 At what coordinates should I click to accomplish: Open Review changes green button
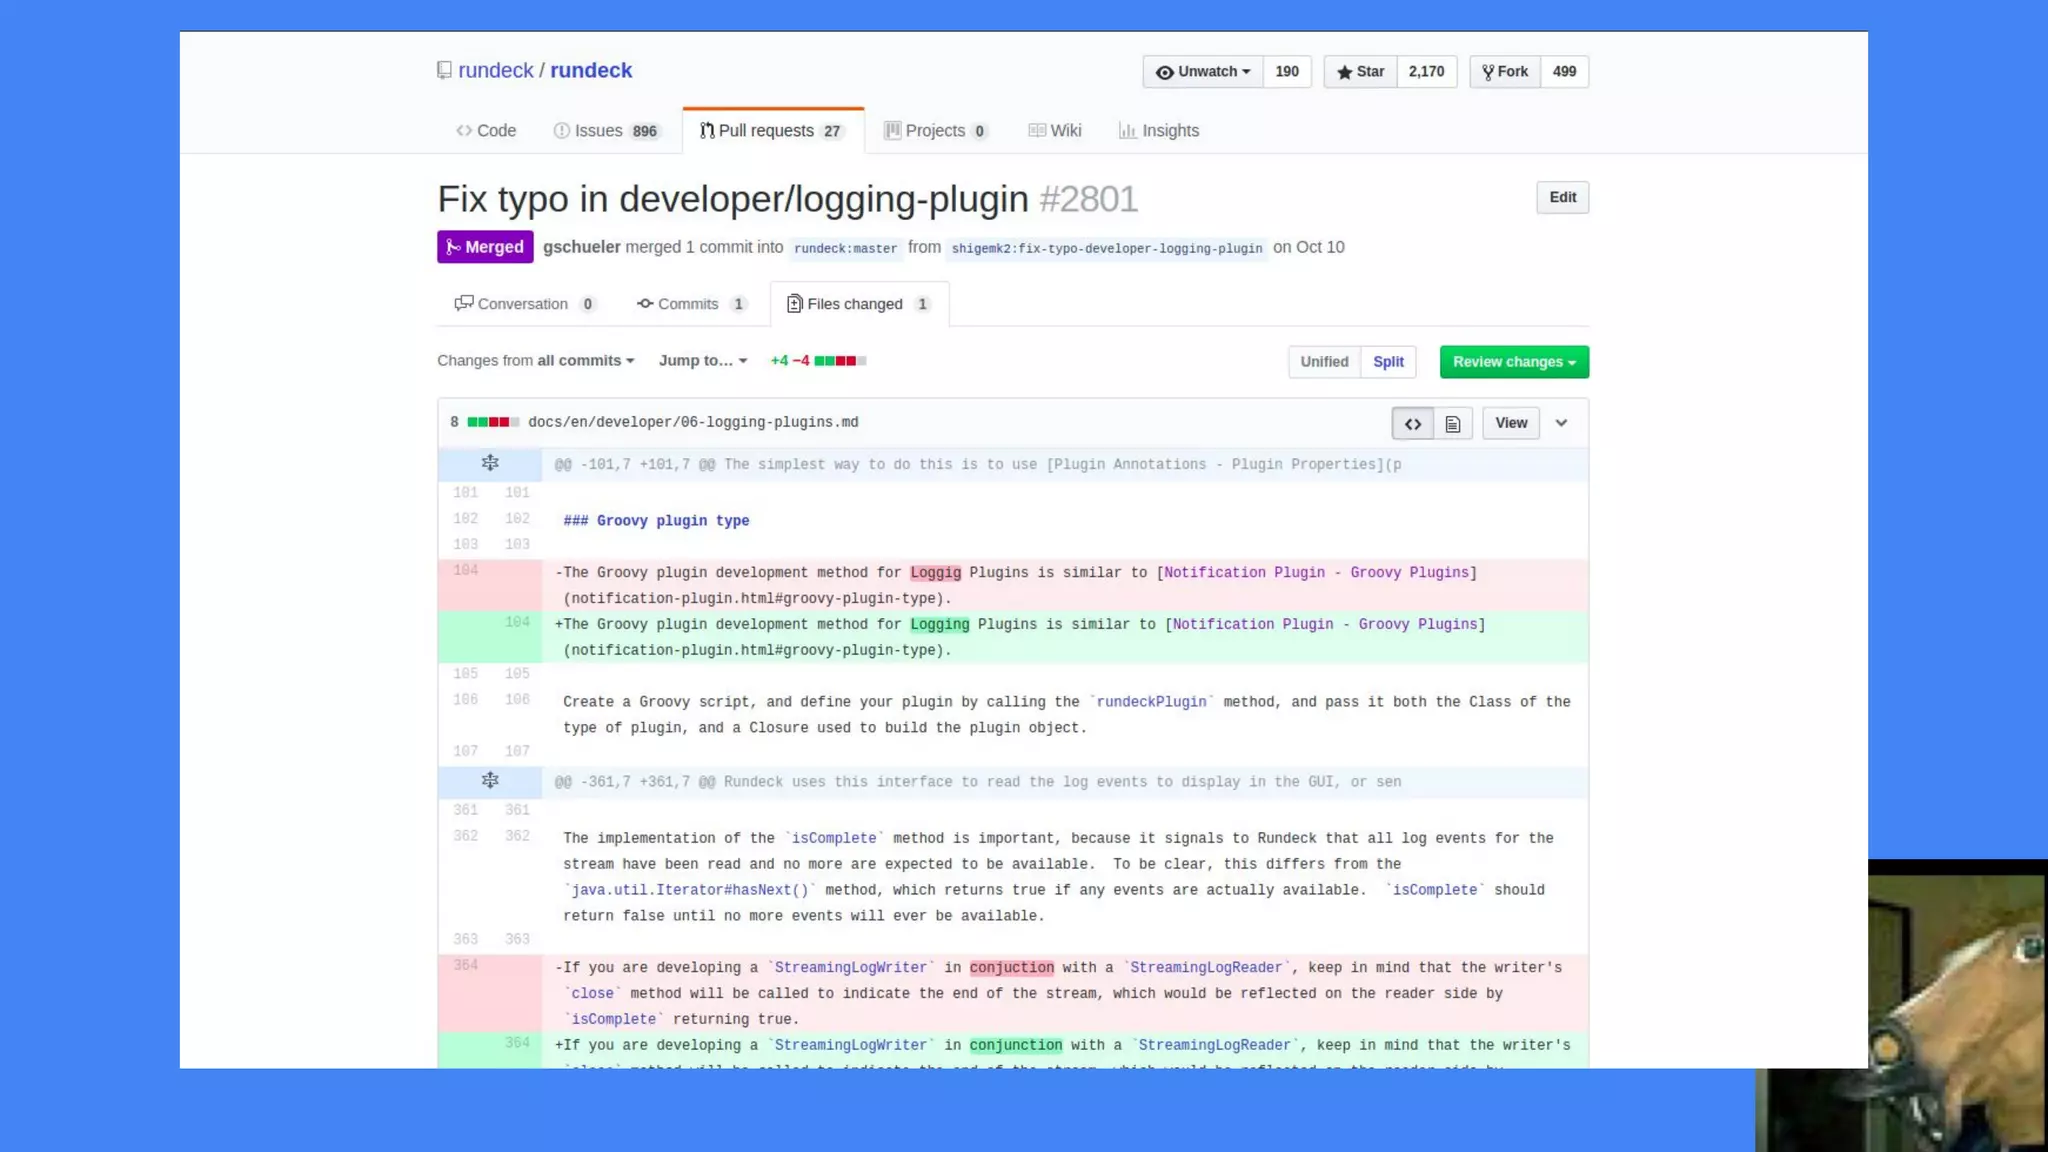pyautogui.click(x=1514, y=362)
